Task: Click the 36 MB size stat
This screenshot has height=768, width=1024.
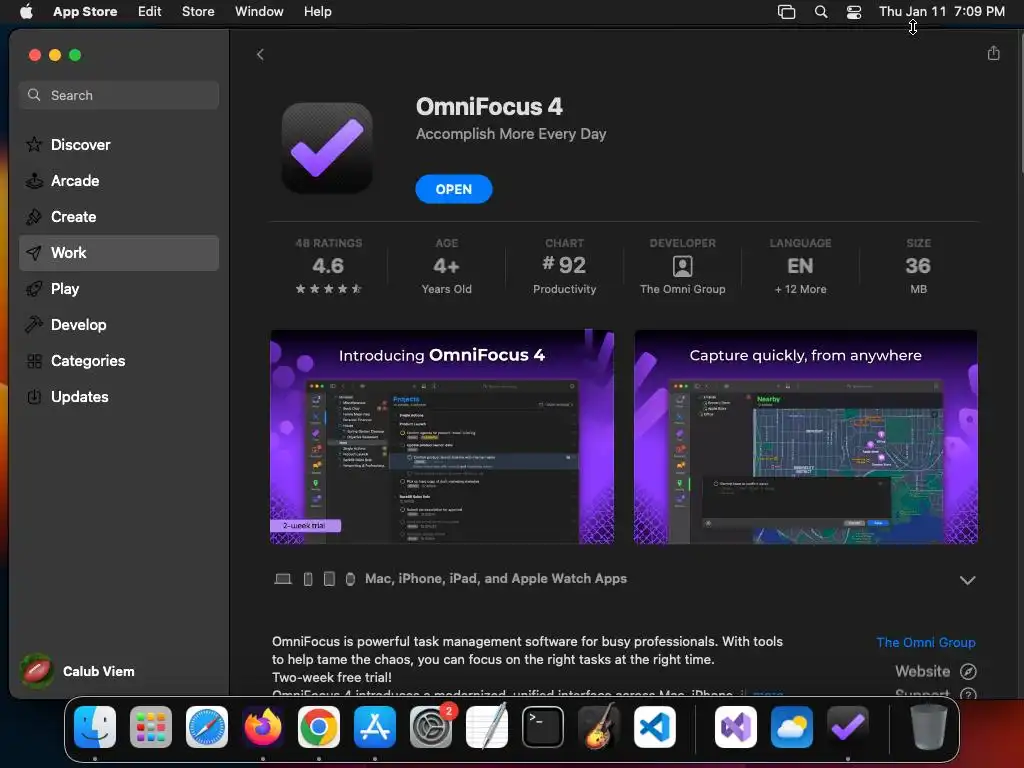Action: 918,266
